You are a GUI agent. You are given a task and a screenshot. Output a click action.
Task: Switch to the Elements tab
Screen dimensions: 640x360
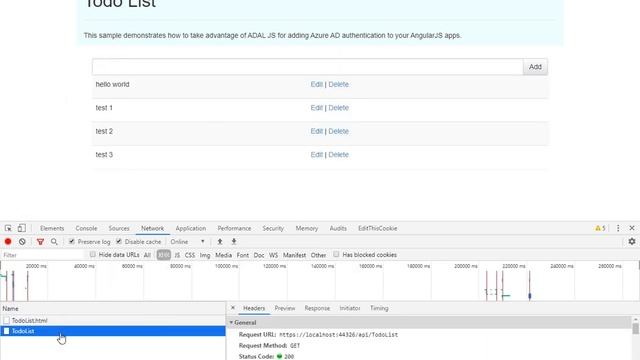click(52, 228)
